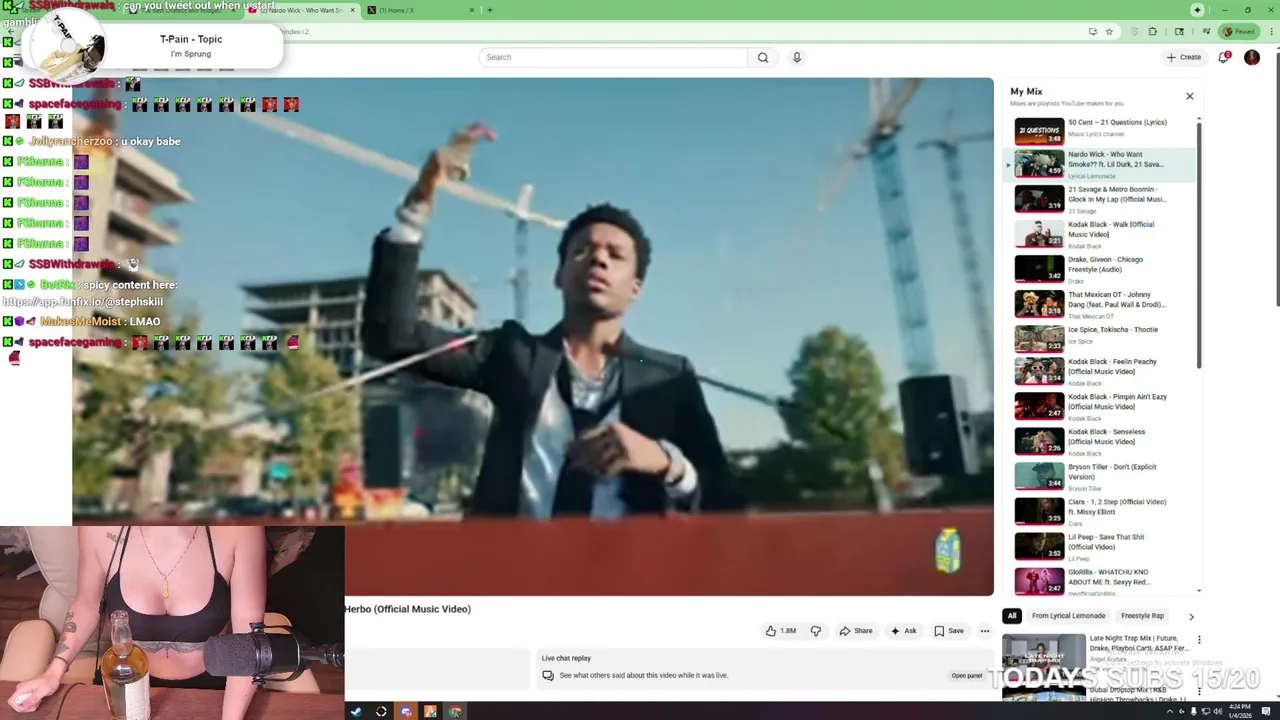
Task: Play GloRilla - WHATCHU KNO ABOUT ME
Action: [1100, 581]
